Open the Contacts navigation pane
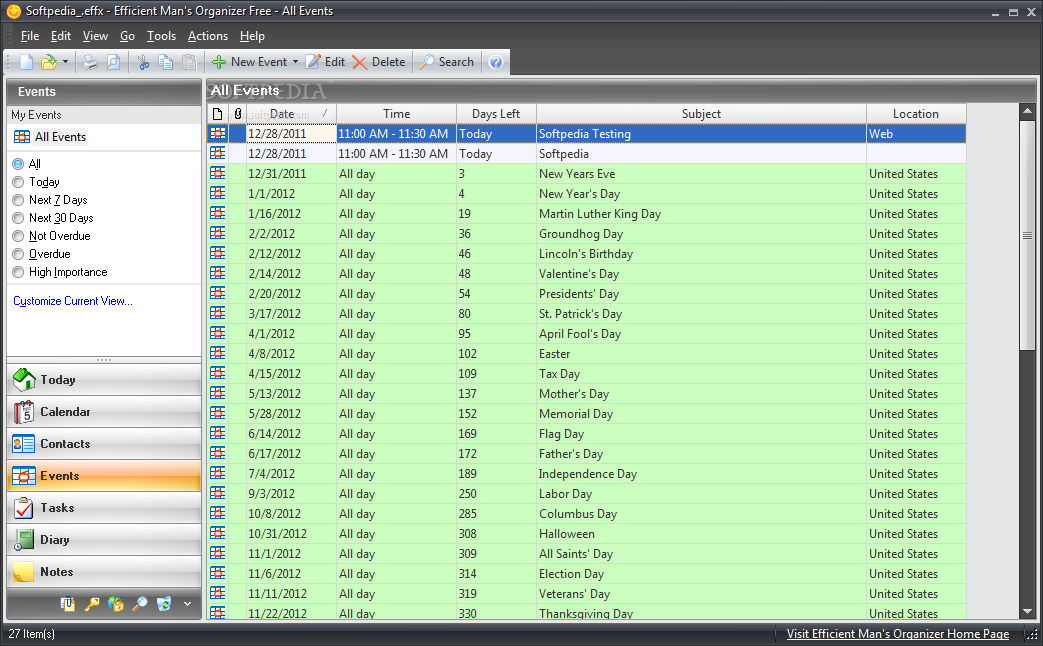Image resolution: width=1043 pixels, height=646 pixels. (104, 444)
